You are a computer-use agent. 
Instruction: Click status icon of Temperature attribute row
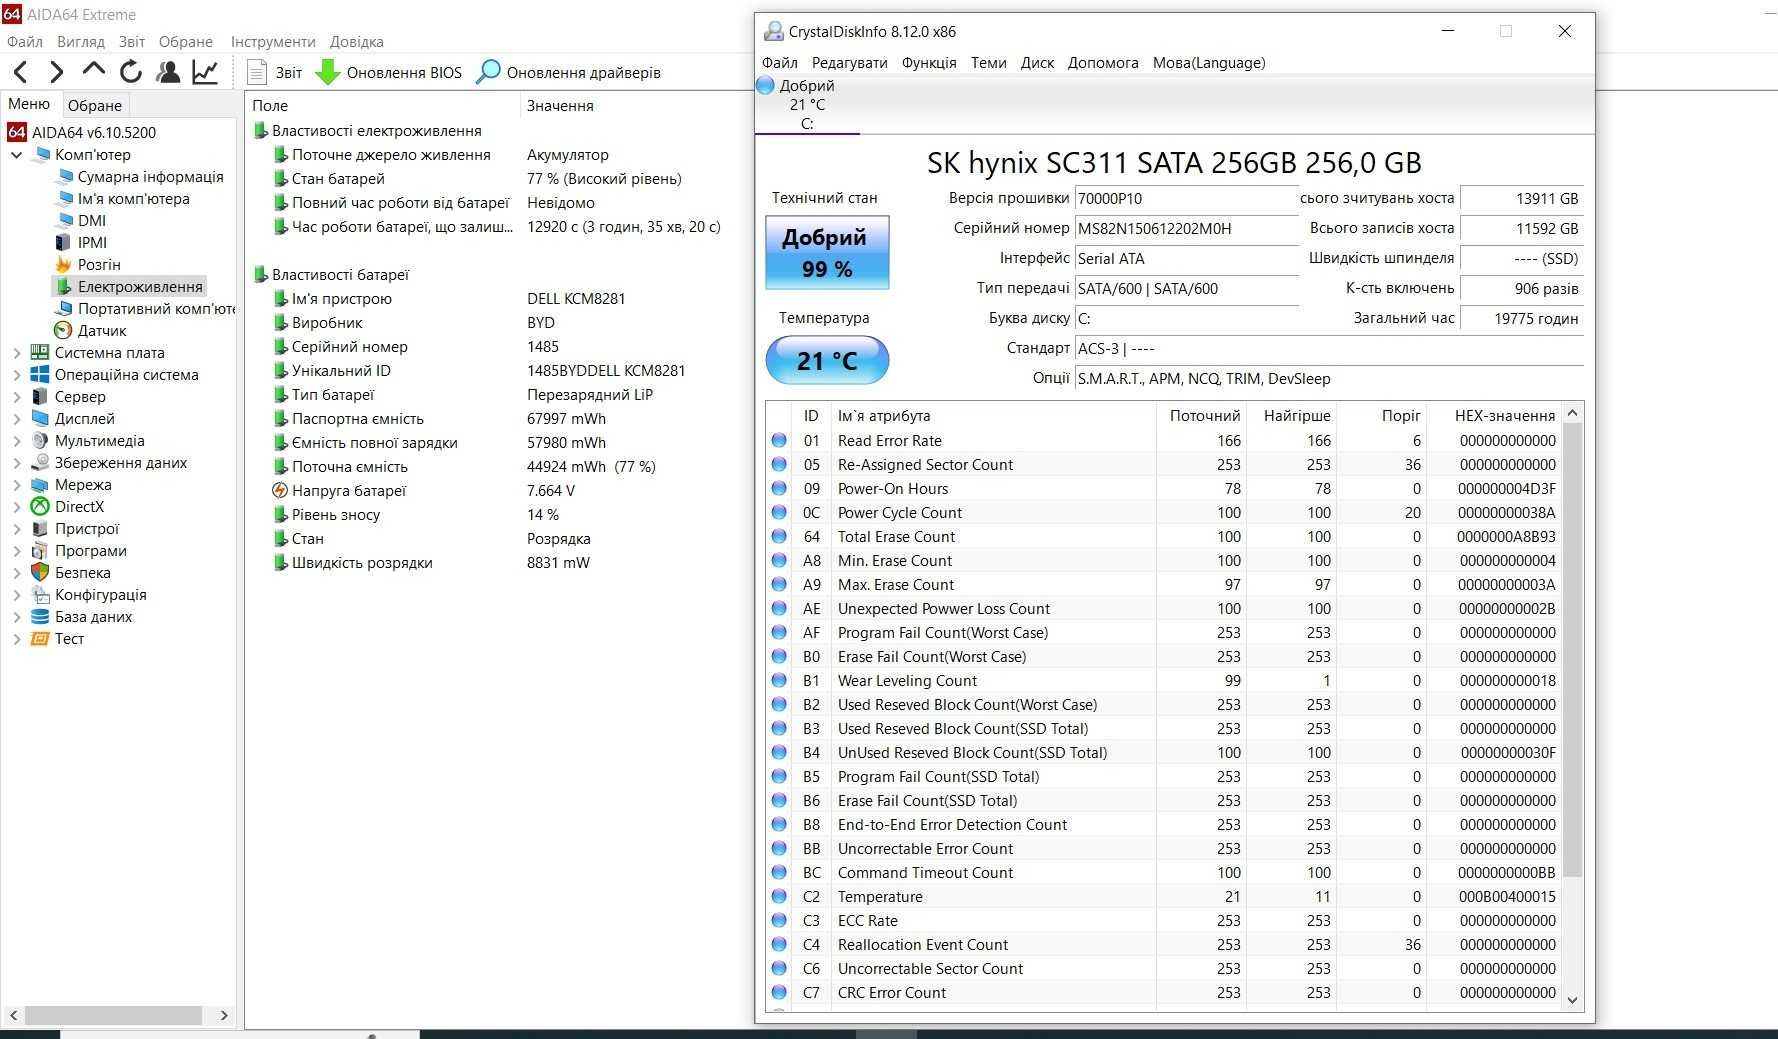click(x=779, y=896)
